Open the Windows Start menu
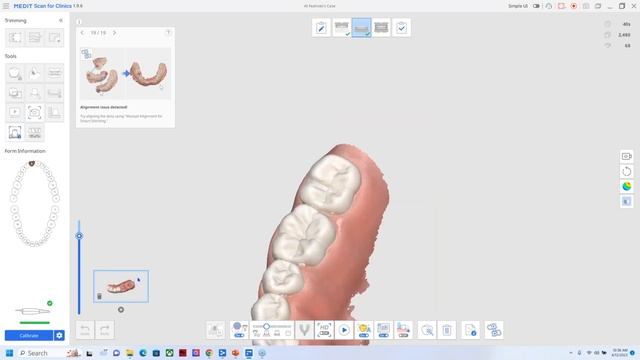The height and width of the screenshot is (360, 640). click(9, 353)
